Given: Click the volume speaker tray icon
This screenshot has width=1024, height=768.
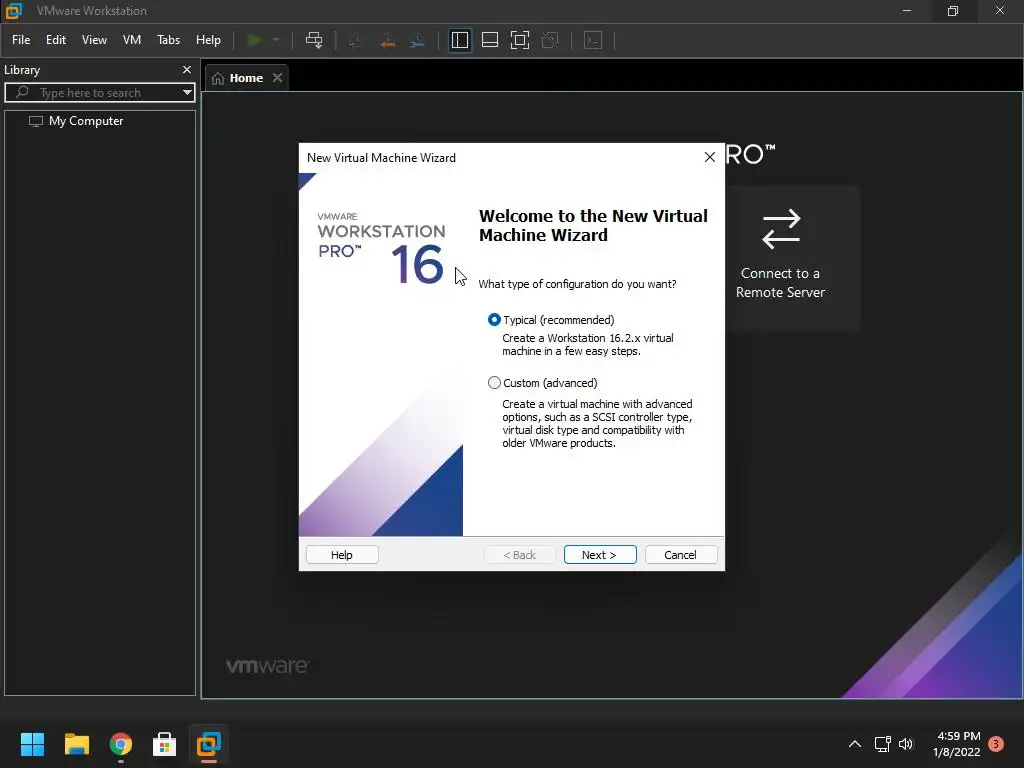Looking at the screenshot, I should [x=906, y=744].
